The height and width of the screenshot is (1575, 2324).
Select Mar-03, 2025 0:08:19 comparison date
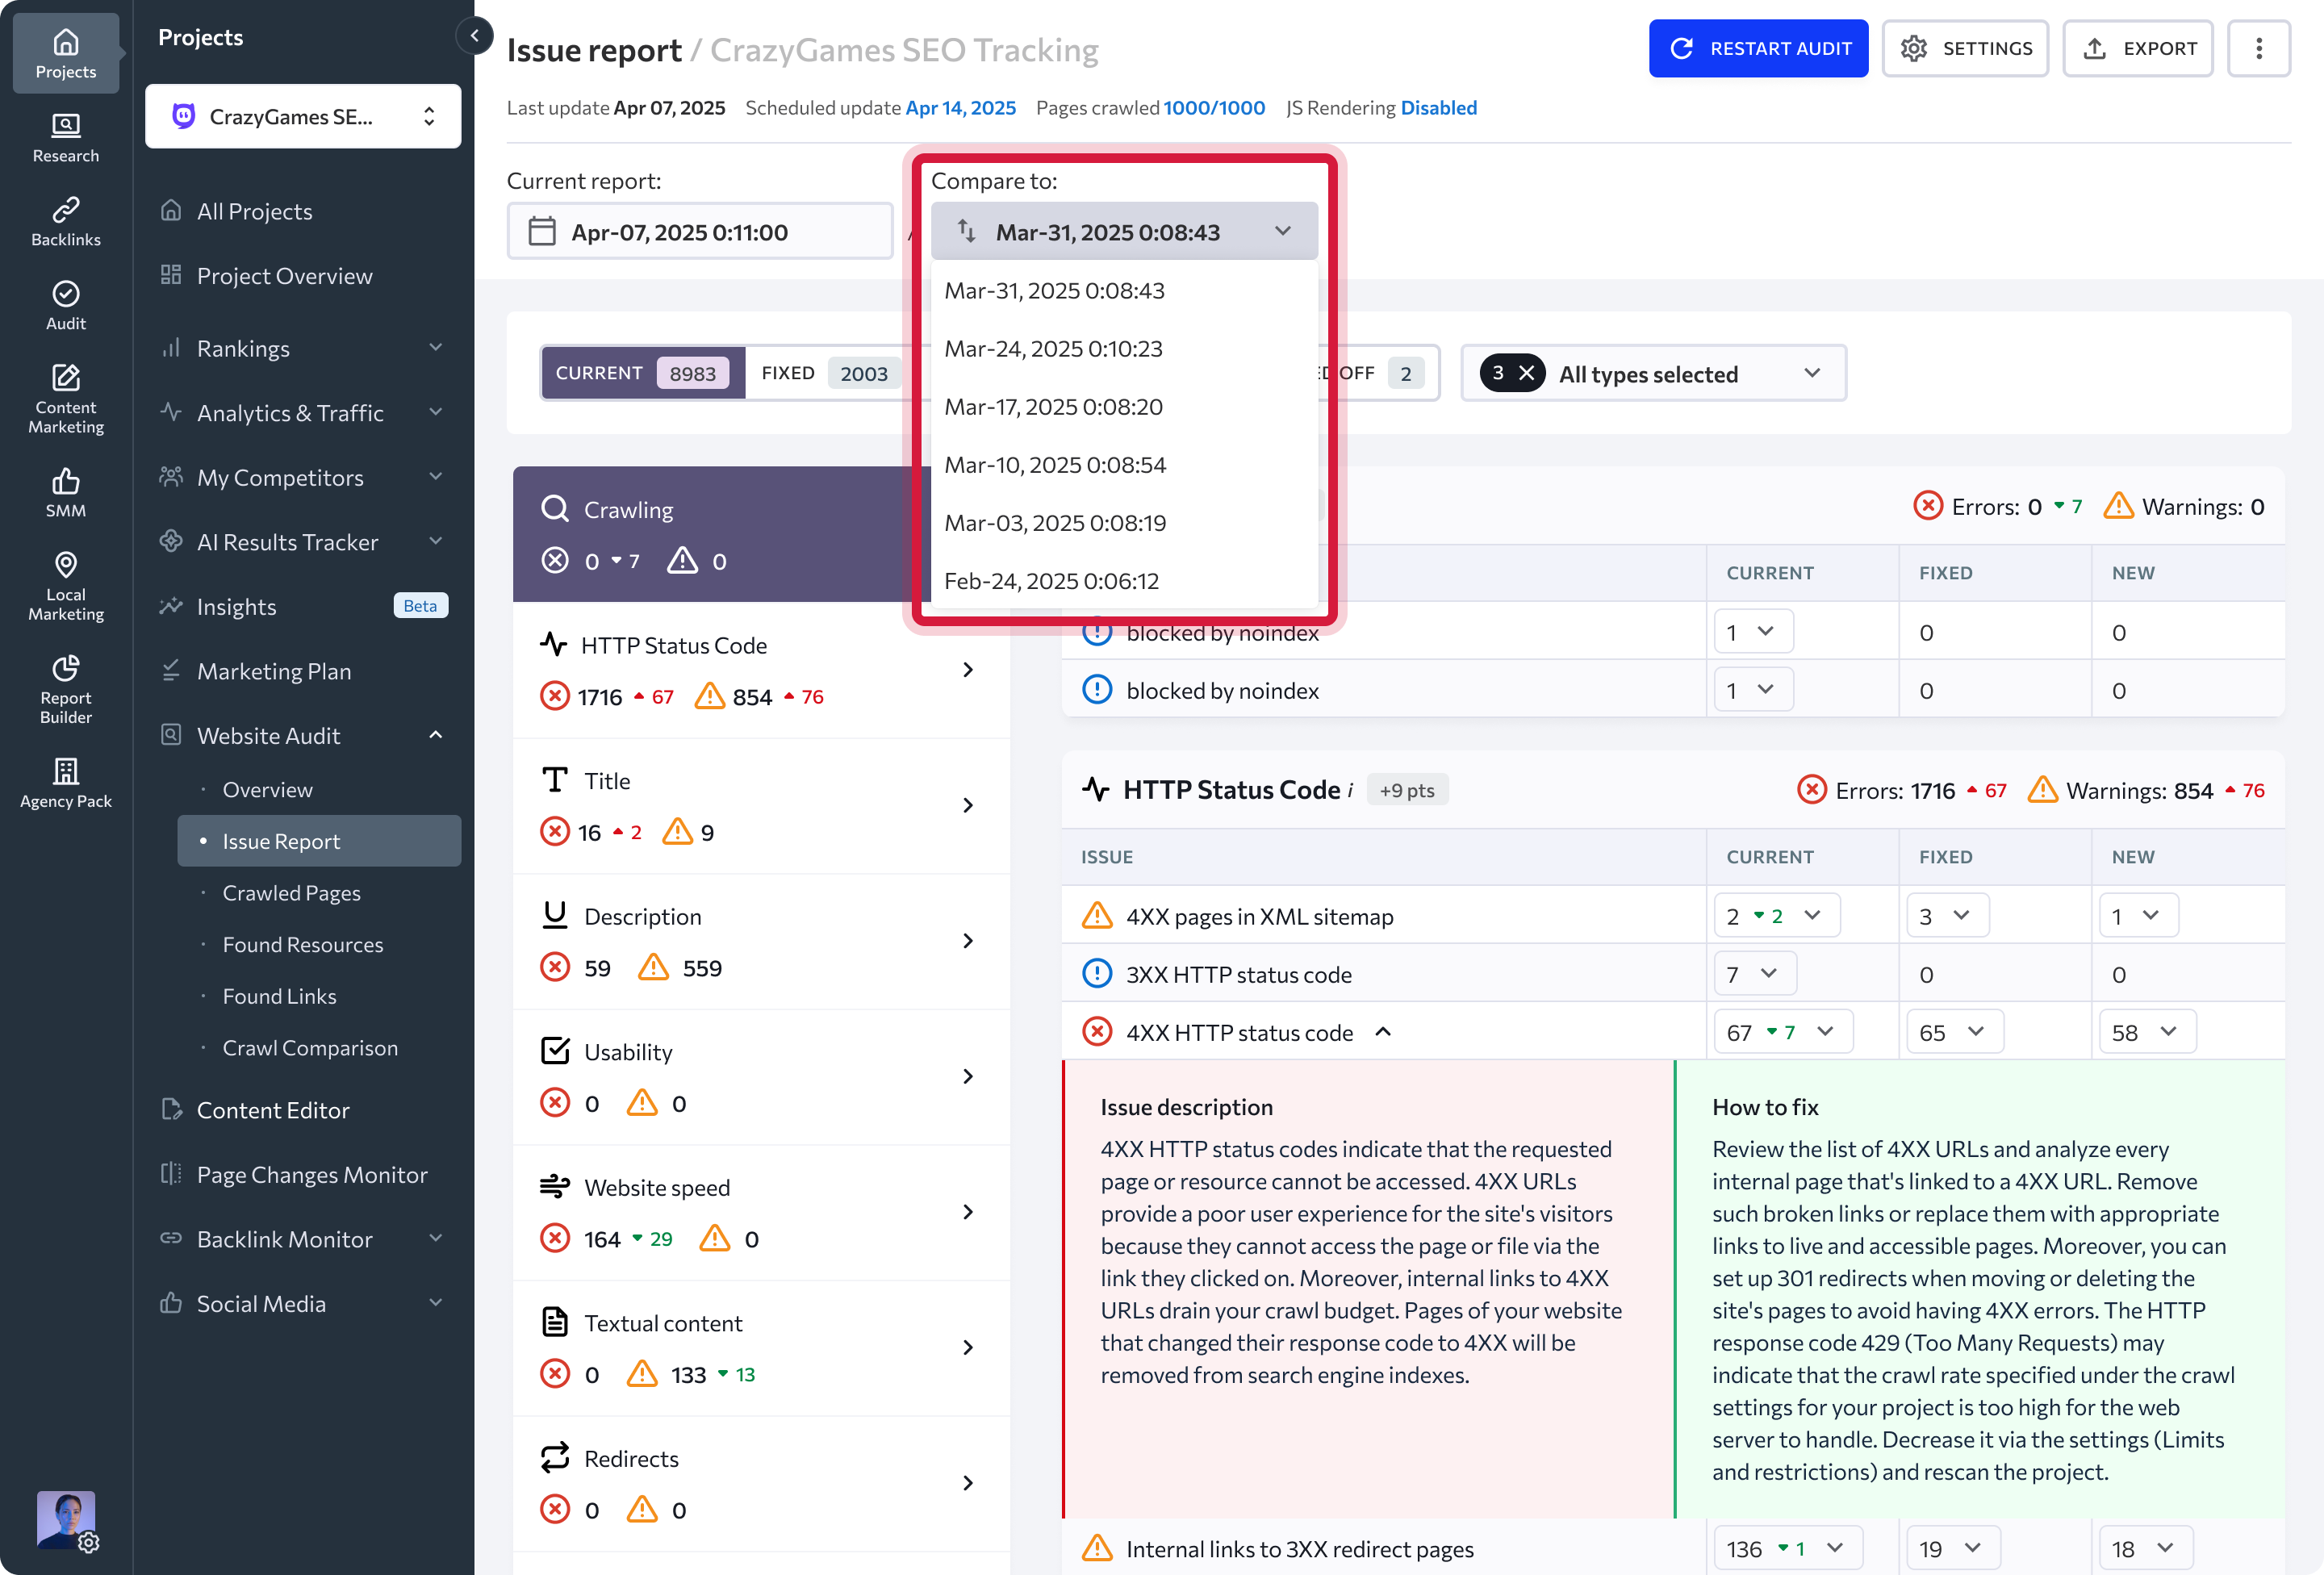tap(1123, 522)
